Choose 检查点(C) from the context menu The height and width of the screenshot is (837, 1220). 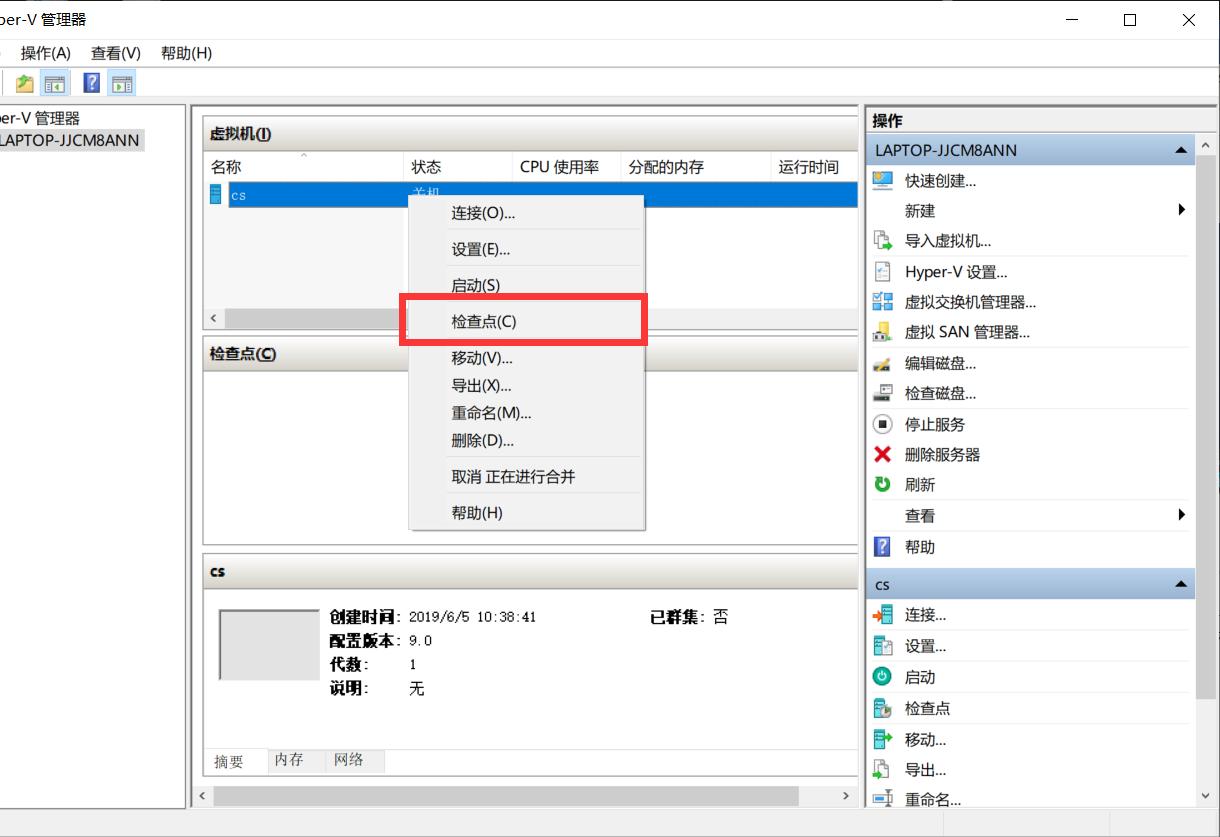pyautogui.click(x=527, y=321)
